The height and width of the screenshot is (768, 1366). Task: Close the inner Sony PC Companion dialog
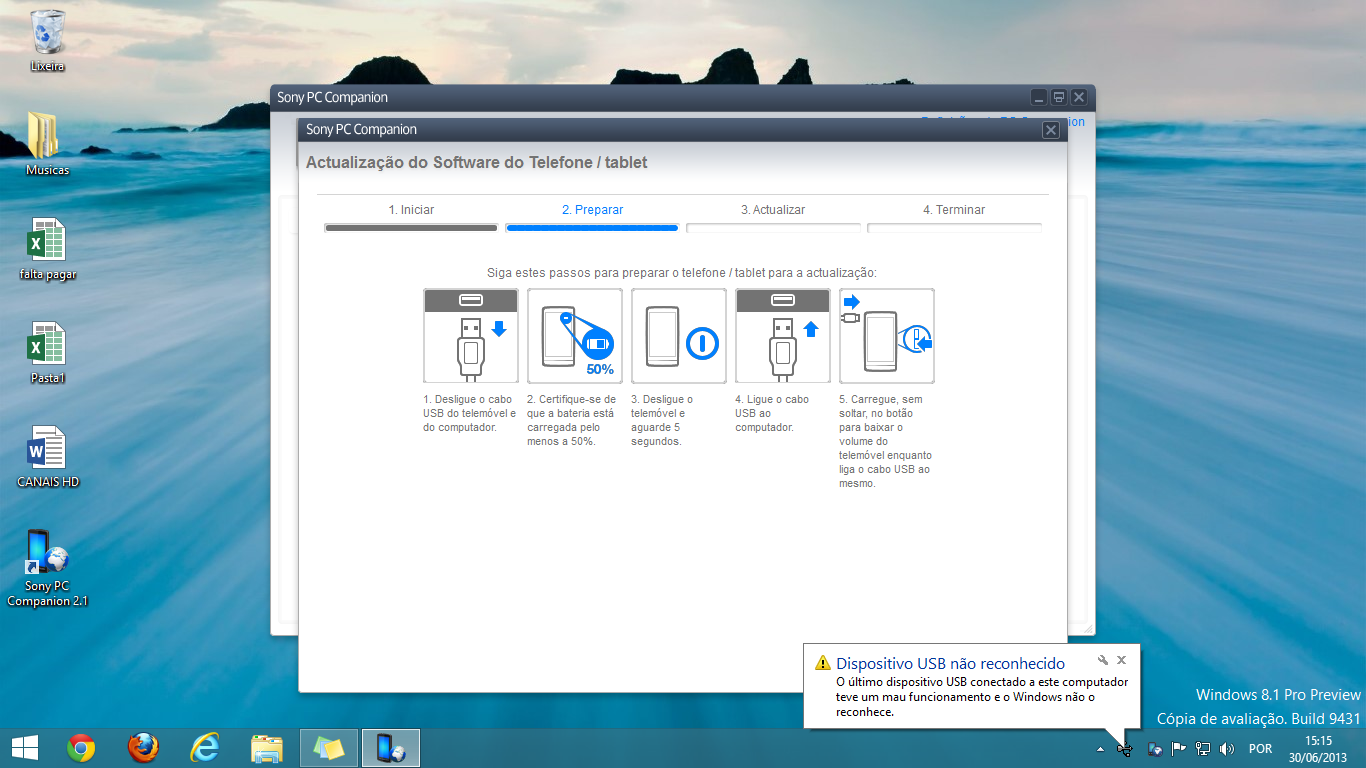pos(1050,130)
